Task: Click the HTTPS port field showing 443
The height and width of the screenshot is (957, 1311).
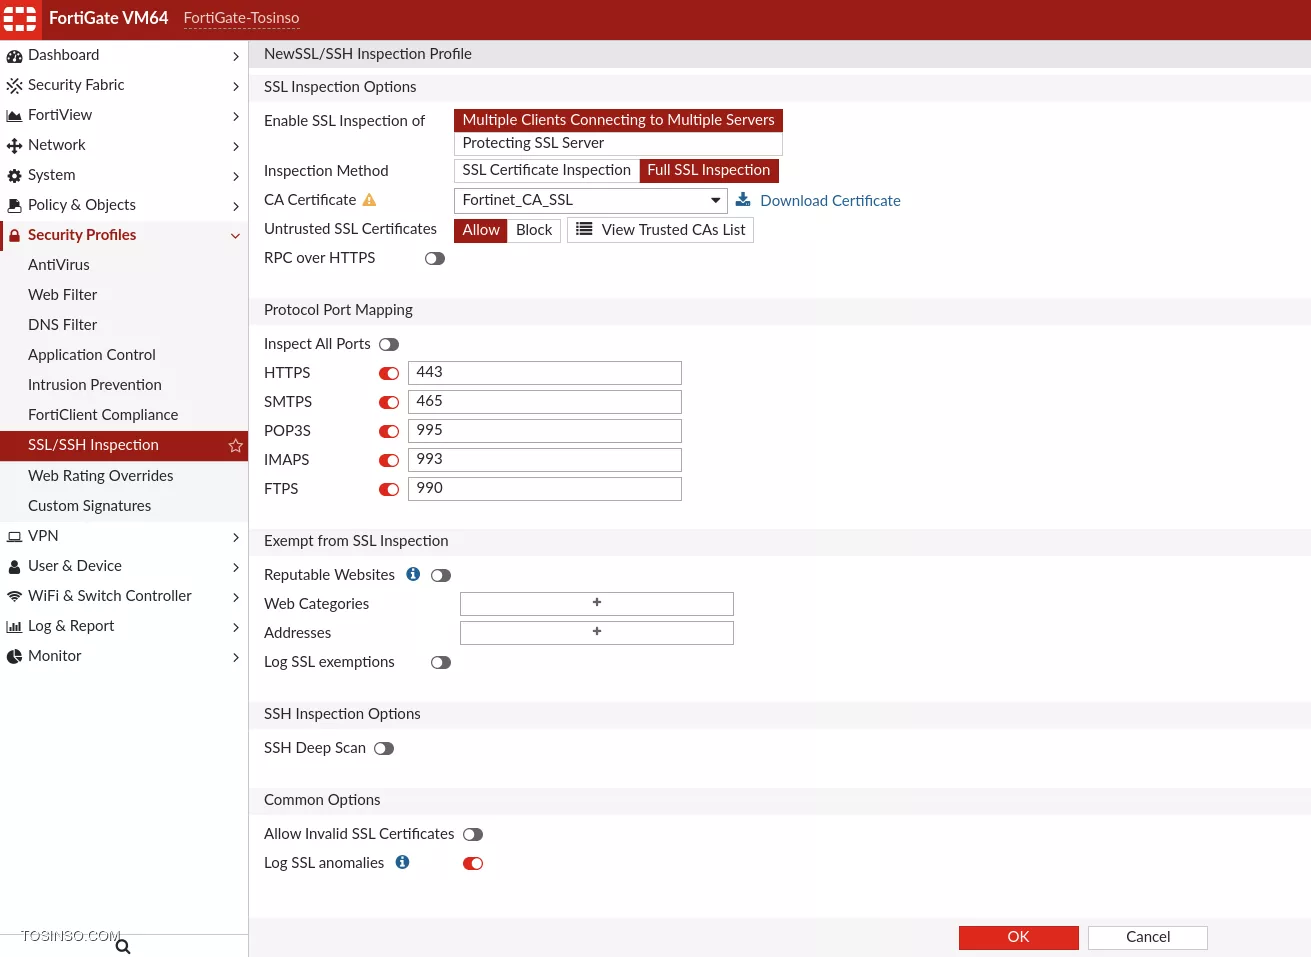Action: [x=545, y=373]
